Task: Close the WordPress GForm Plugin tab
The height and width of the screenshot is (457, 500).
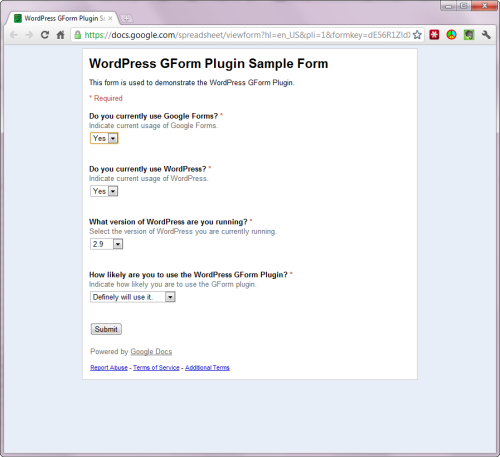Action: [x=110, y=18]
